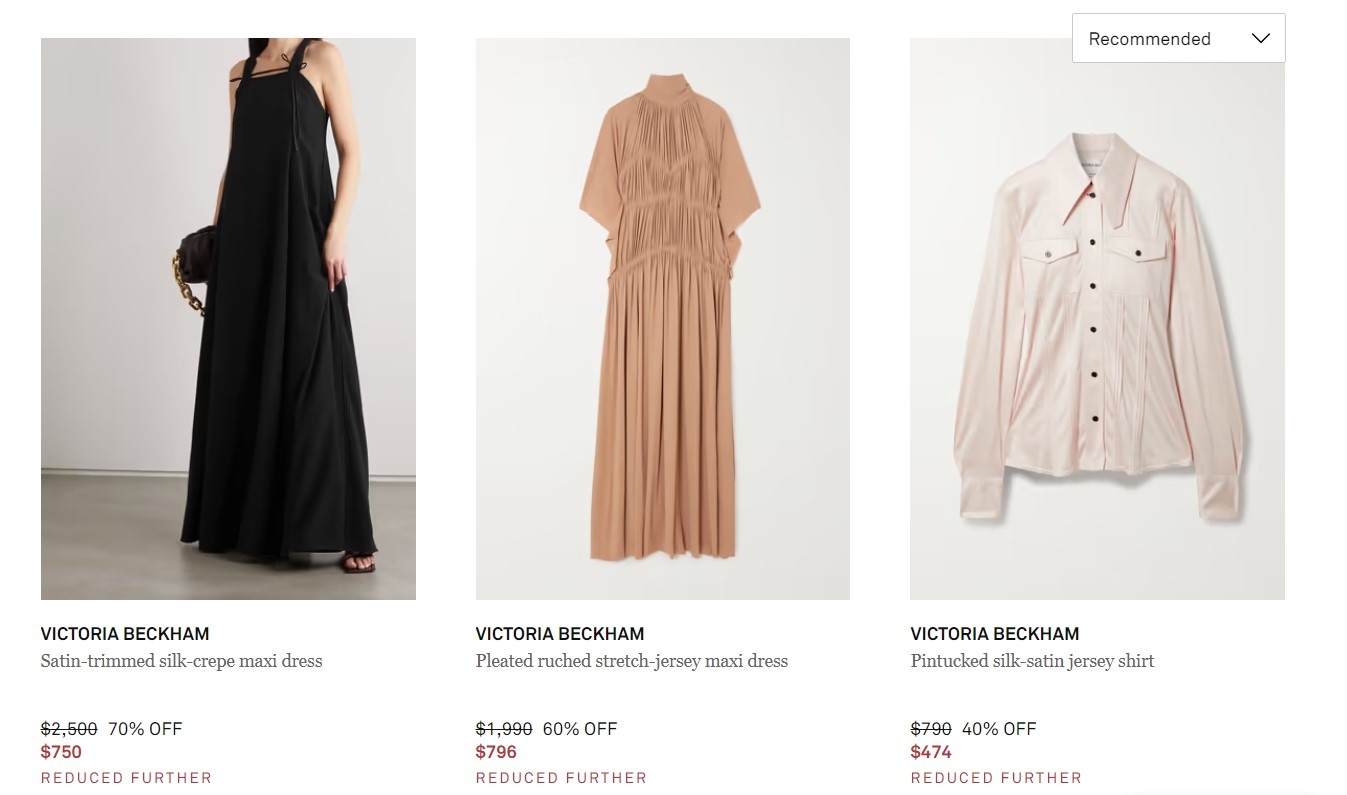Image resolution: width=1347 pixels, height=795 pixels.
Task: Click REDUCED FURTHER under the black maxi dress
Action: (126, 777)
